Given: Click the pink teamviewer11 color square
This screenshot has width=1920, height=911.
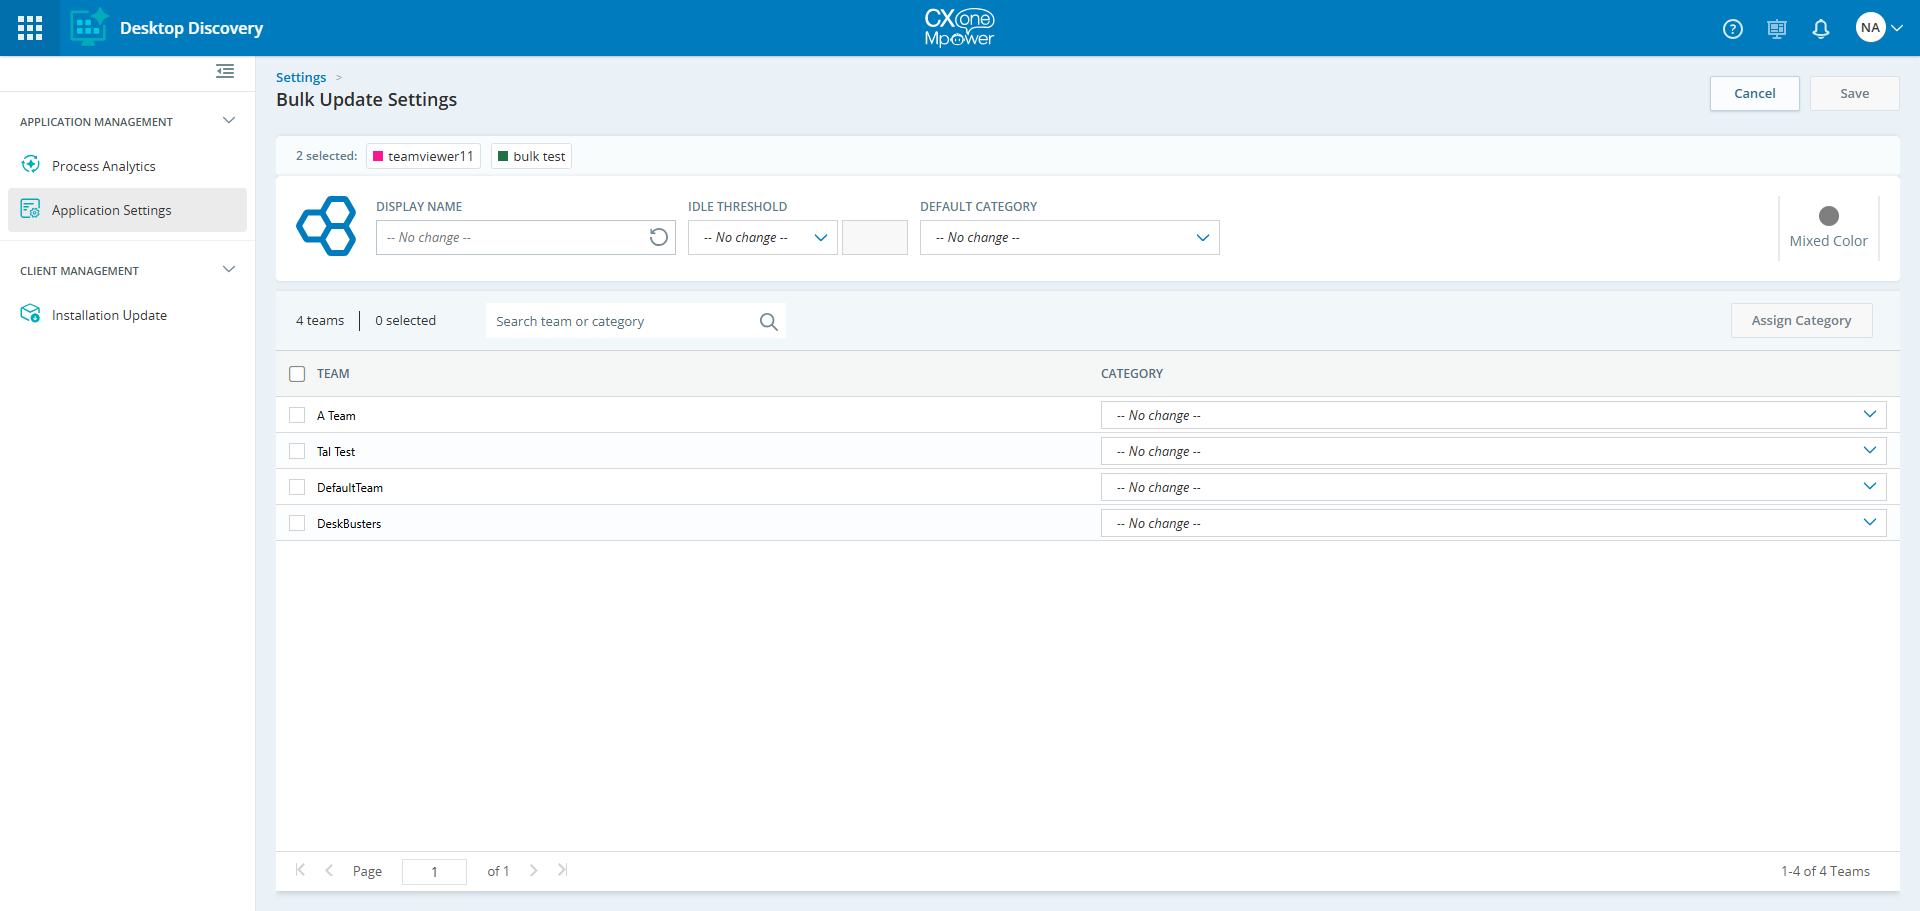Looking at the screenshot, I should (378, 156).
